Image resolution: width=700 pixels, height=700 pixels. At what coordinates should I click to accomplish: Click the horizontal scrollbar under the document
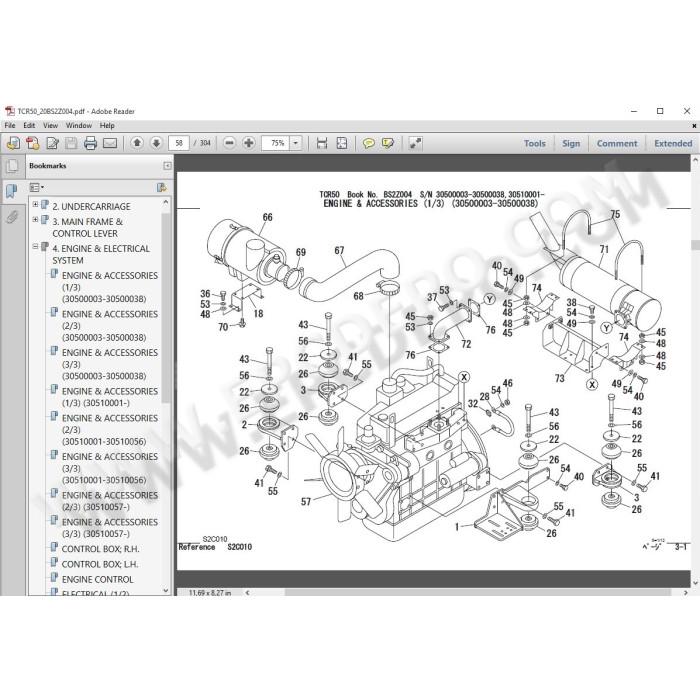478,592
